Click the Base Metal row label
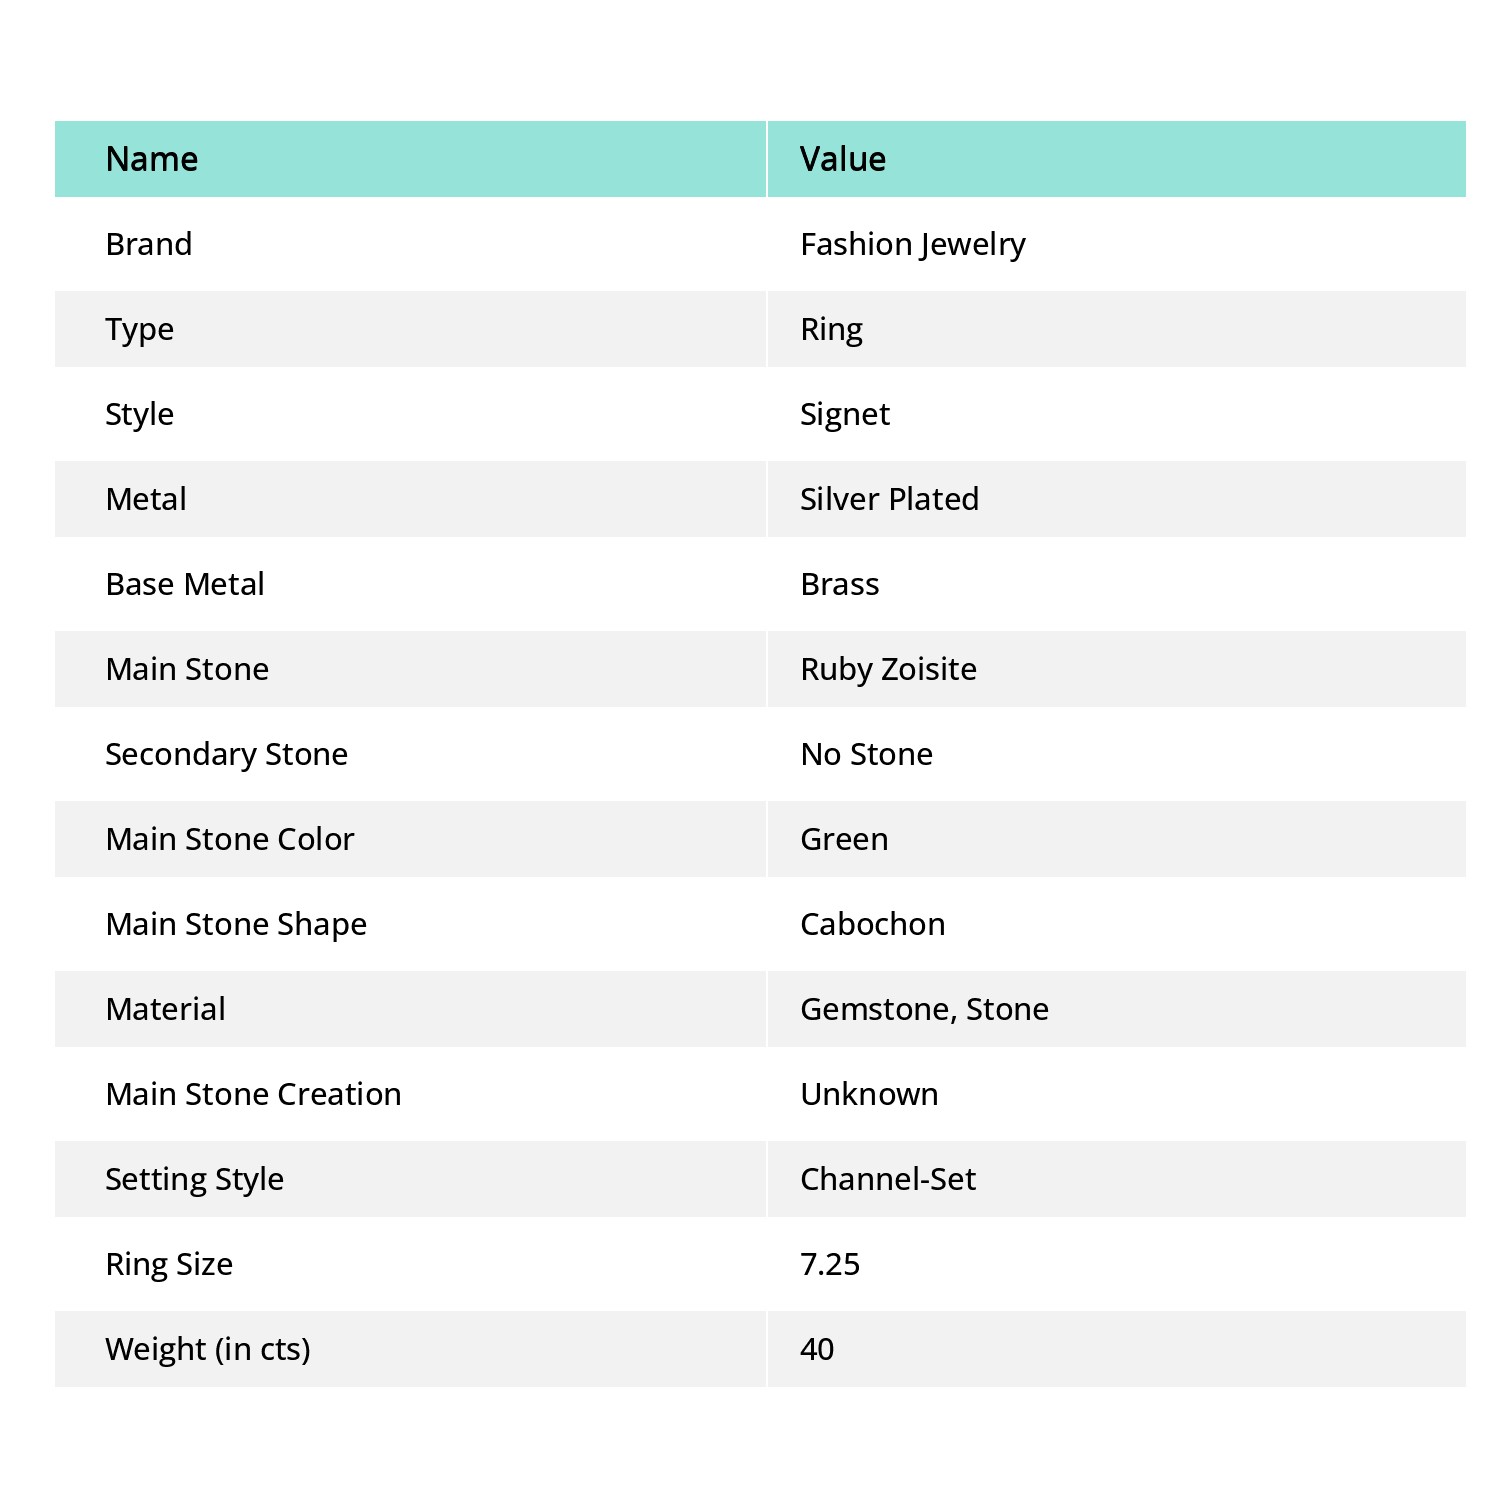Screen dimensions: 1500x1500 coord(185,584)
